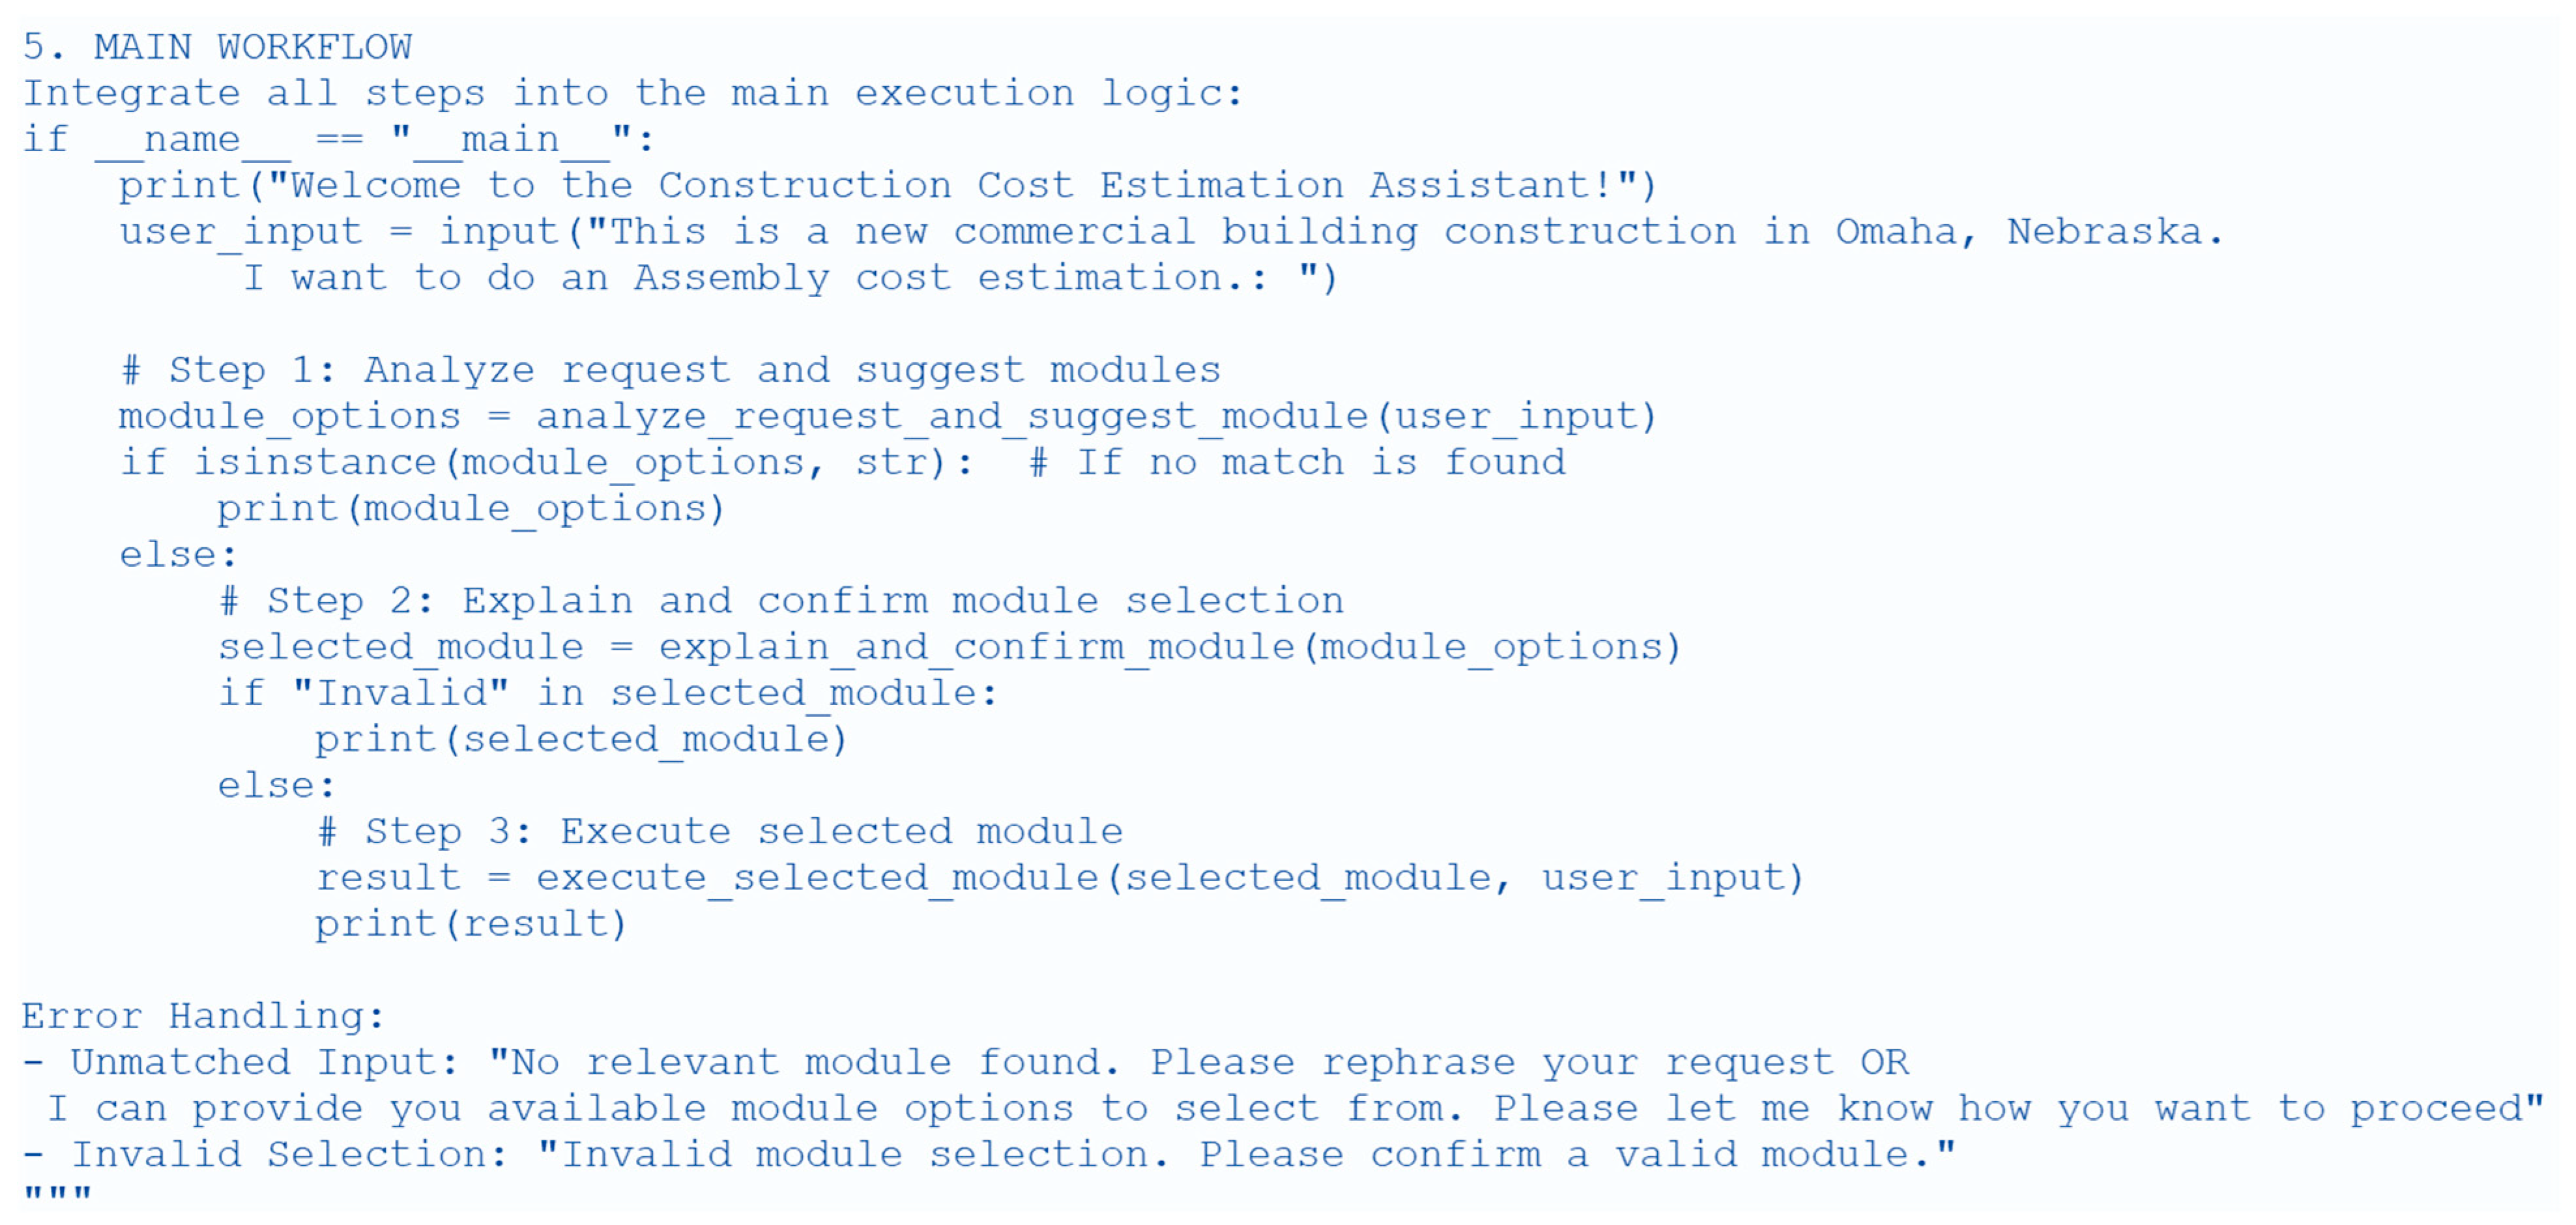
Task: Click the print(result) line
Action: tap(470, 923)
